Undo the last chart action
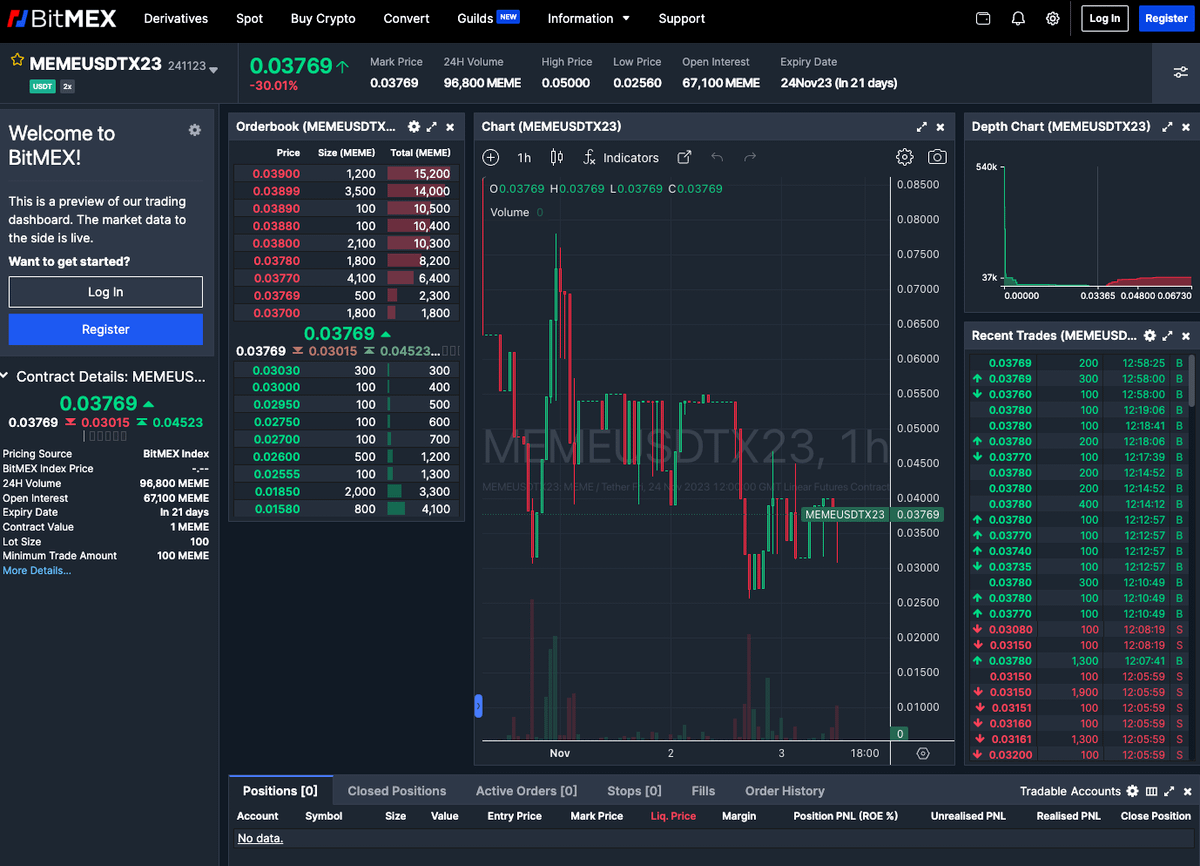The image size is (1200, 866). click(x=717, y=157)
